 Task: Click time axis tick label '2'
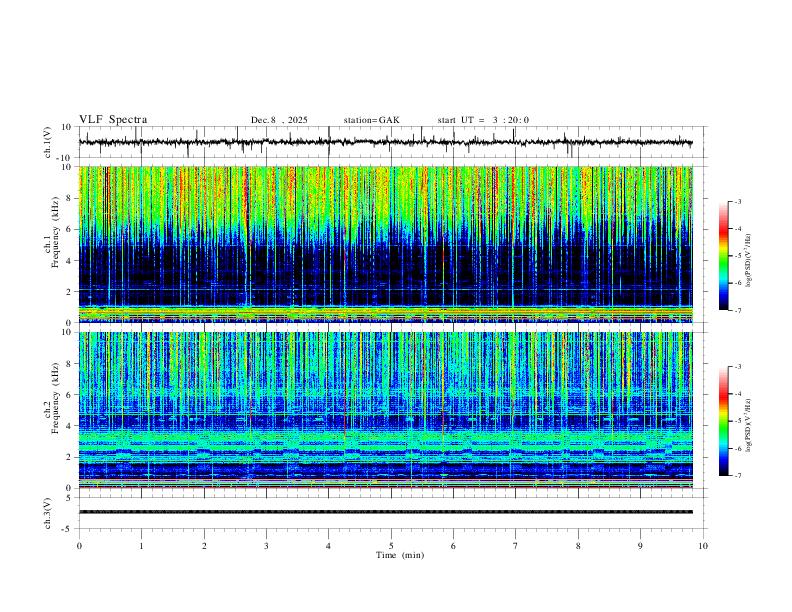pyautogui.click(x=204, y=546)
